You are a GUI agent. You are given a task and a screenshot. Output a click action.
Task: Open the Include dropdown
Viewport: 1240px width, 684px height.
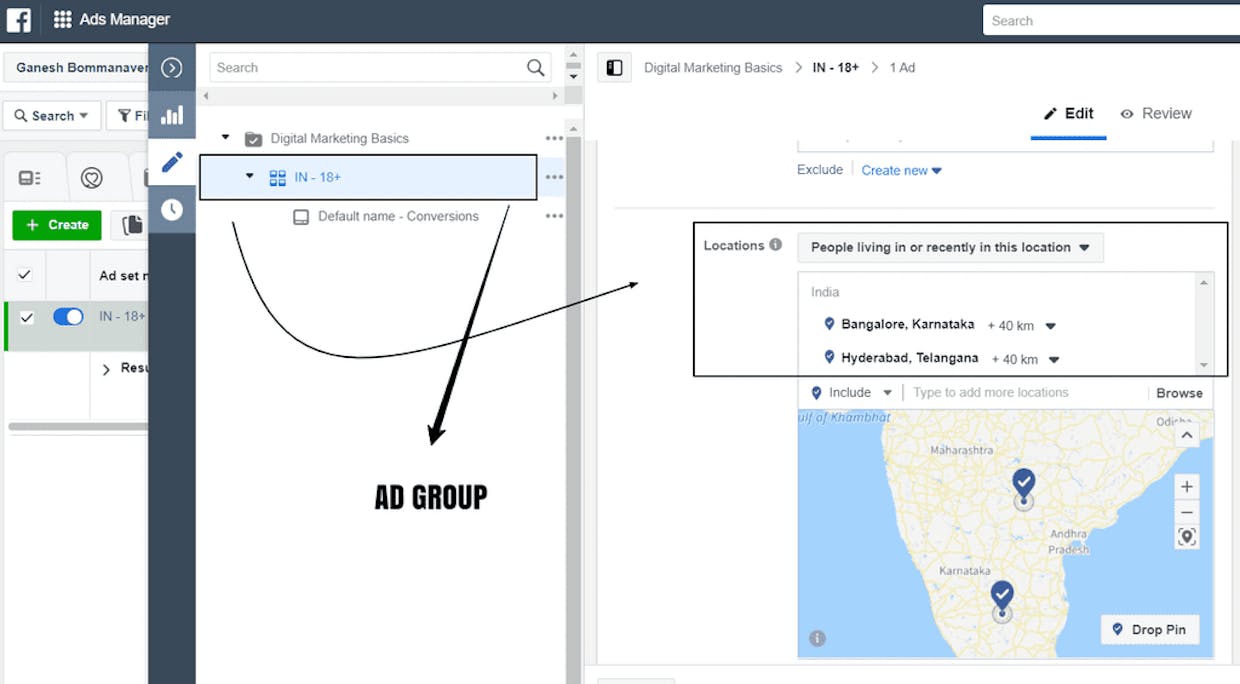click(x=851, y=393)
